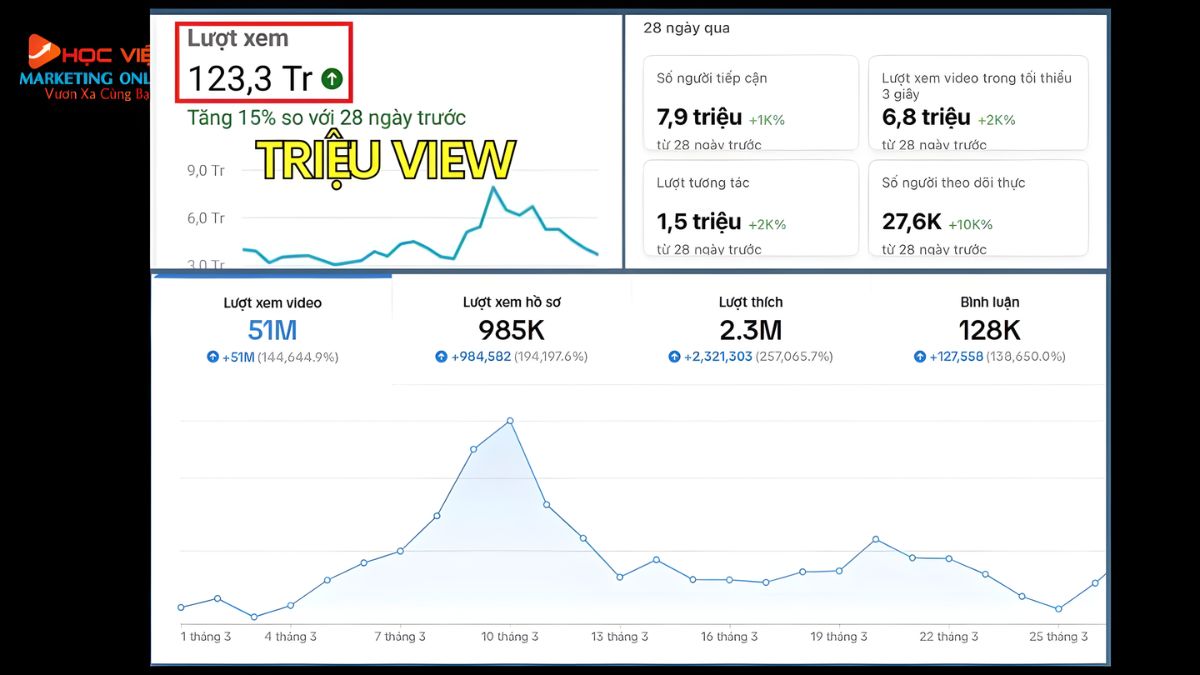The height and width of the screenshot is (675, 1200).
Task: Click the 28 ngày qua period label
Action: click(x=686, y=28)
